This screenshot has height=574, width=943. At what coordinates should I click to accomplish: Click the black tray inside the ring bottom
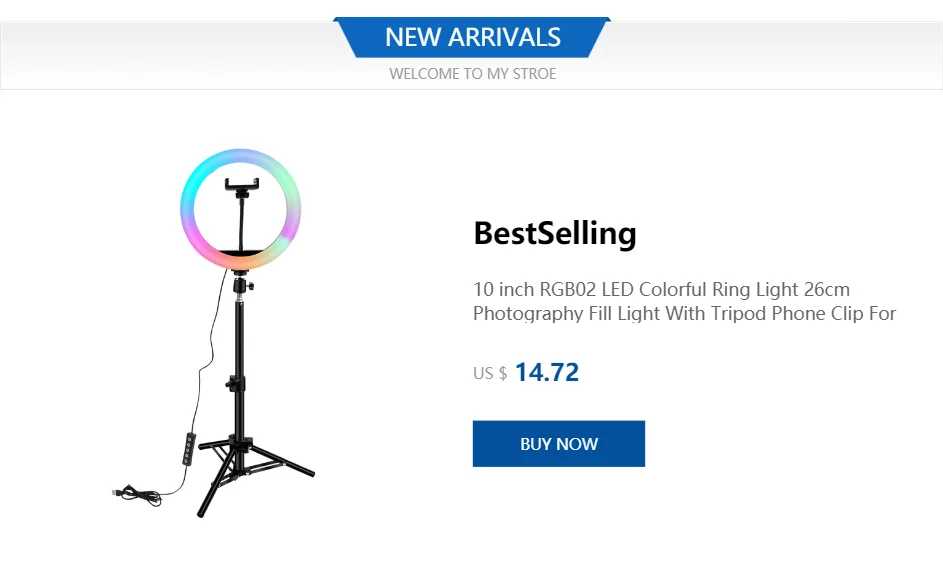click(x=240, y=256)
